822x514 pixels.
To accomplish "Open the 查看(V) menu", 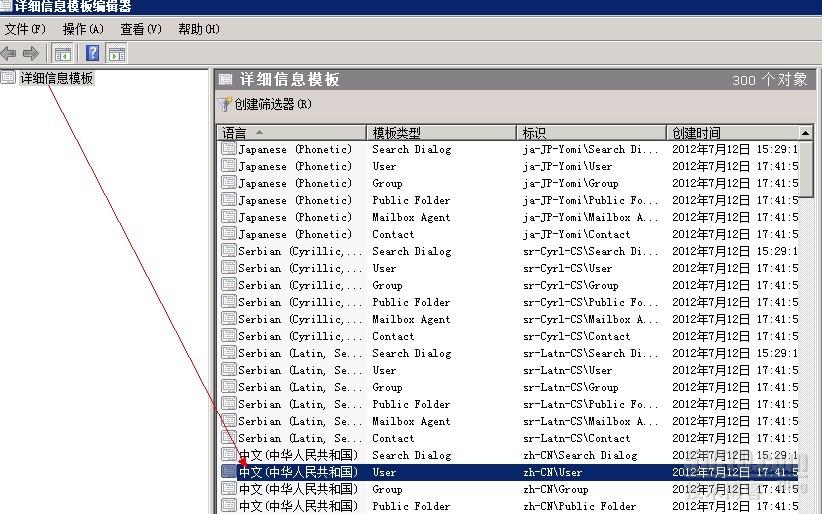I will coord(140,29).
